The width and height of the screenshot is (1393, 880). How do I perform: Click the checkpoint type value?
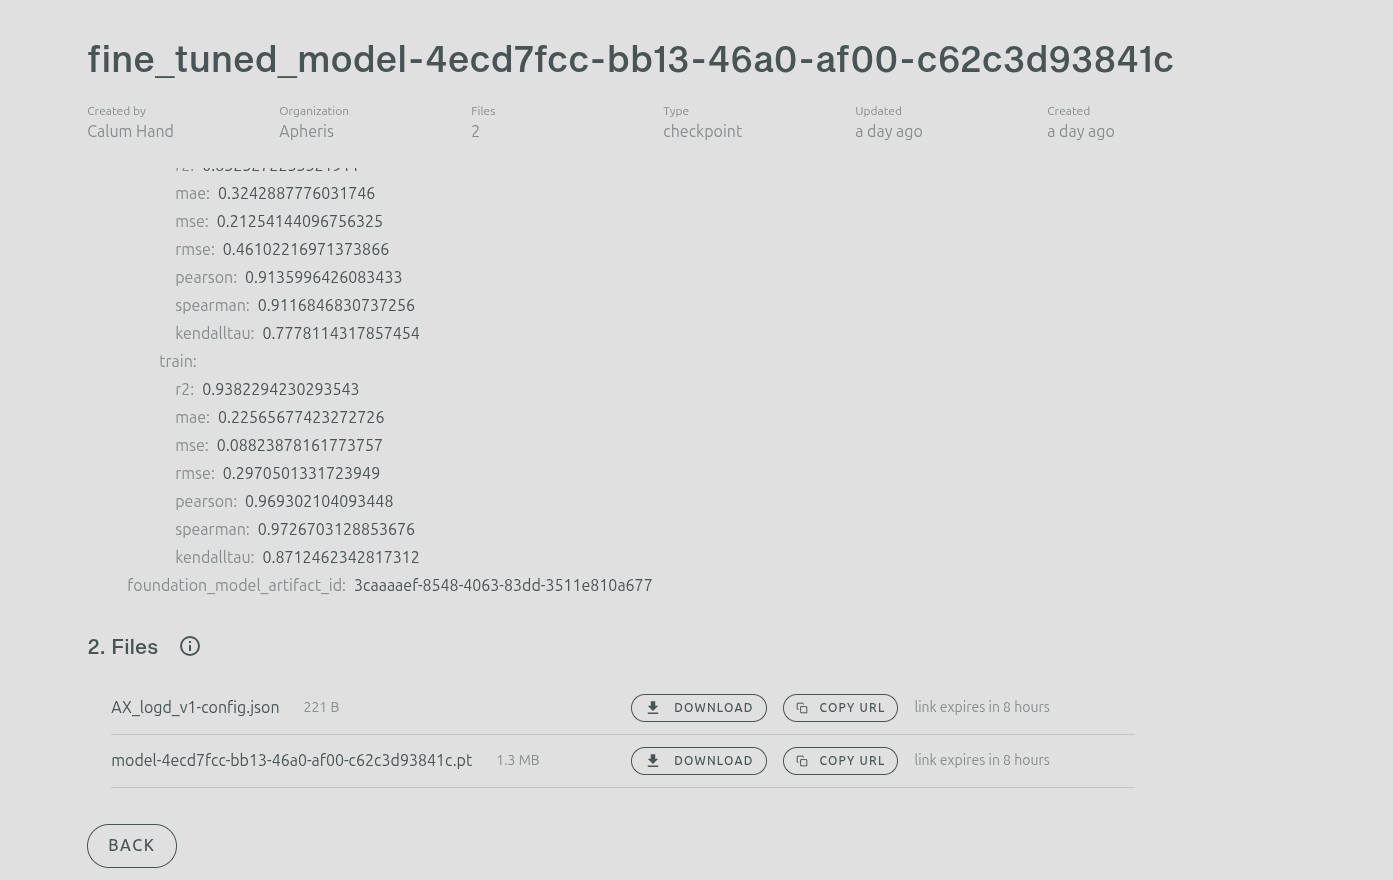click(x=702, y=131)
